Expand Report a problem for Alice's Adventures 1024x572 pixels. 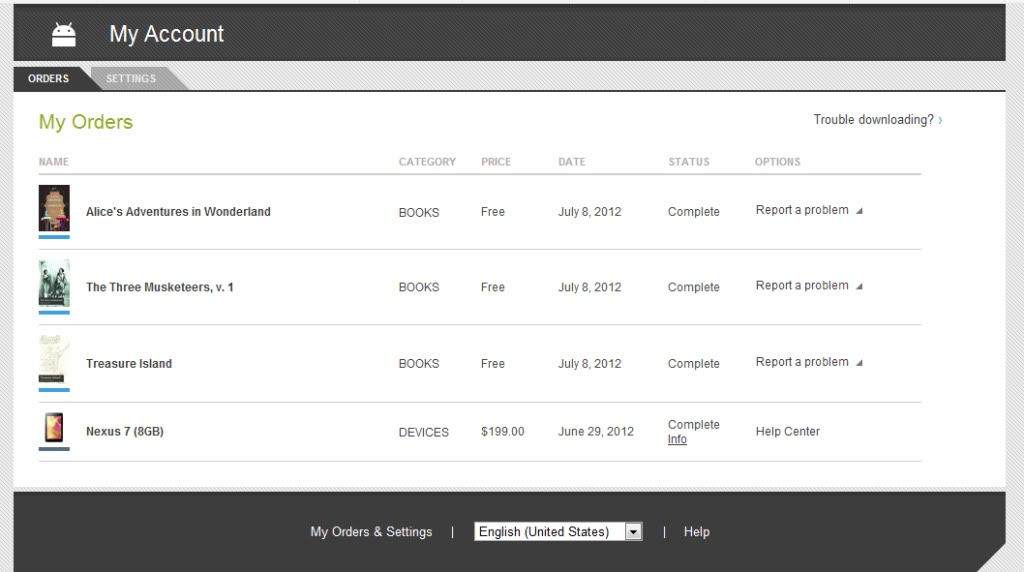pos(808,210)
